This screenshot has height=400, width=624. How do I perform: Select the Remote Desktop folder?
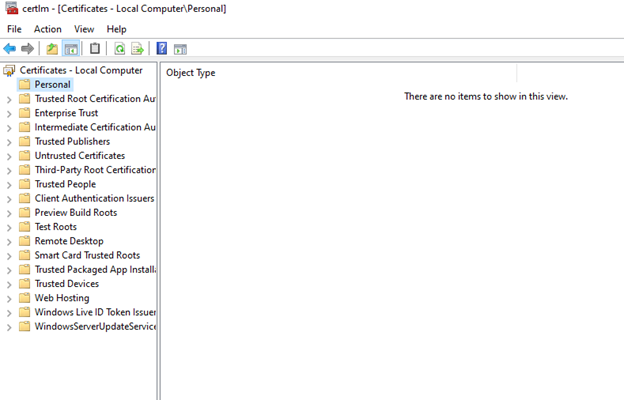[x=68, y=241]
